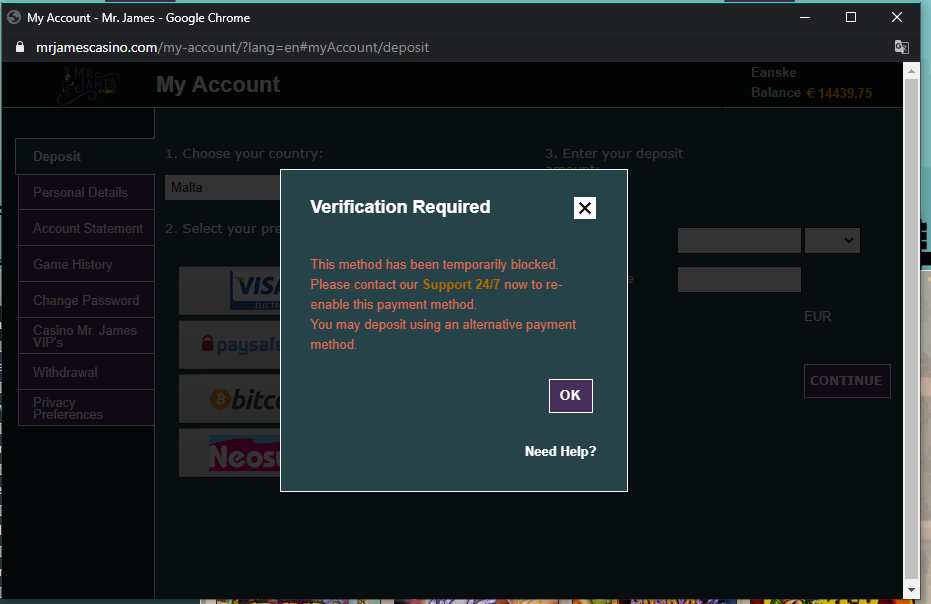Click the Support 24/7 link
The image size is (931, 604).
pos(461,285)
